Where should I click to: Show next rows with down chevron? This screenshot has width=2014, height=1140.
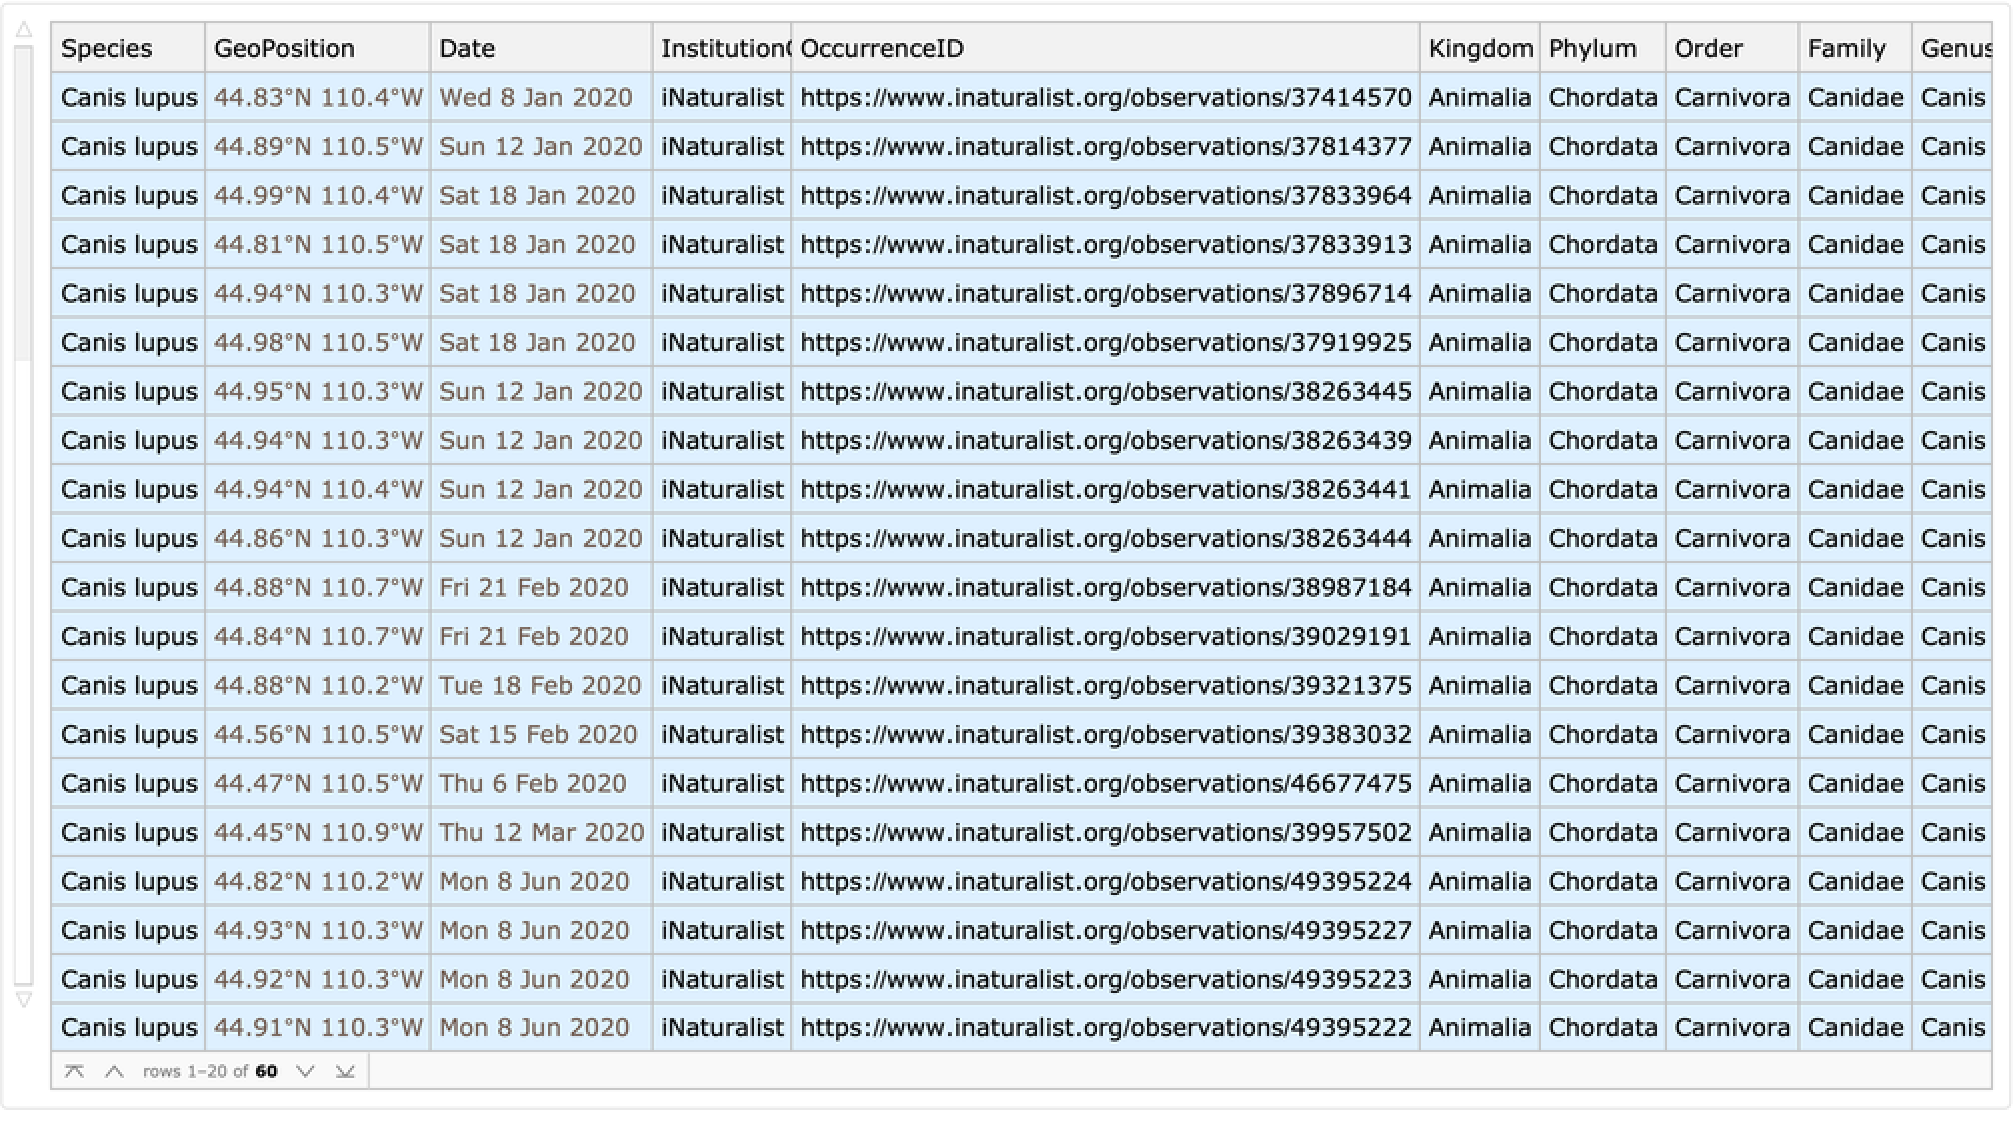coord(306,1071)
